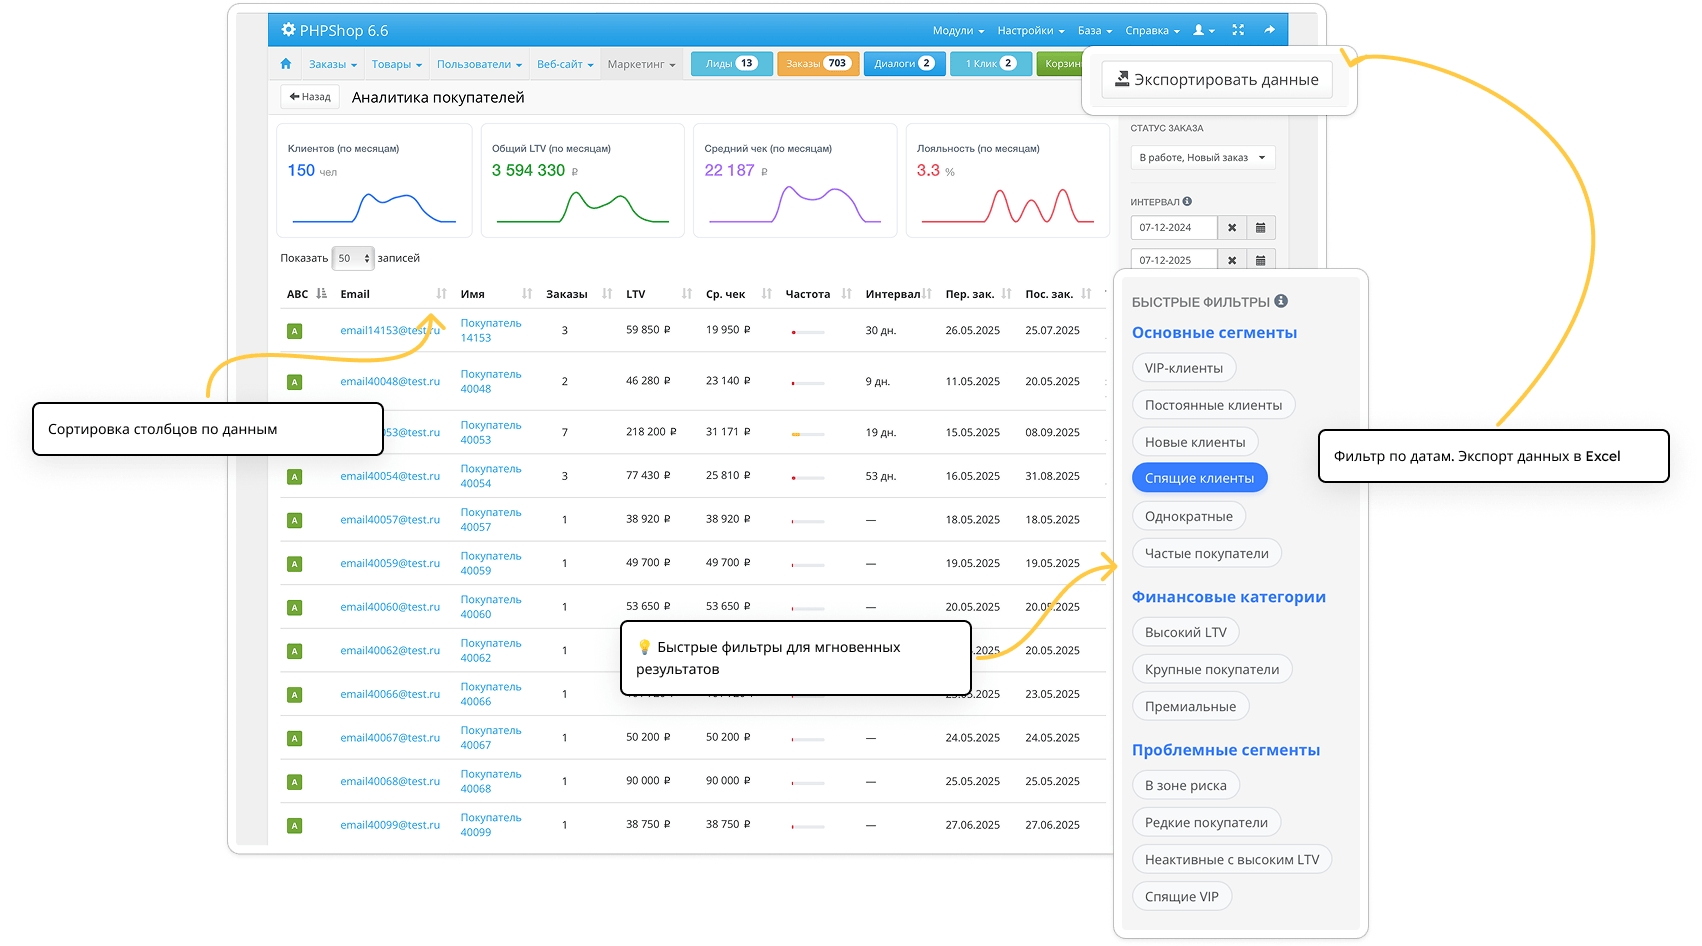Clear the 07-12-2024 interval date
Screen dimensions: 1702x946
coord(1232,228)
